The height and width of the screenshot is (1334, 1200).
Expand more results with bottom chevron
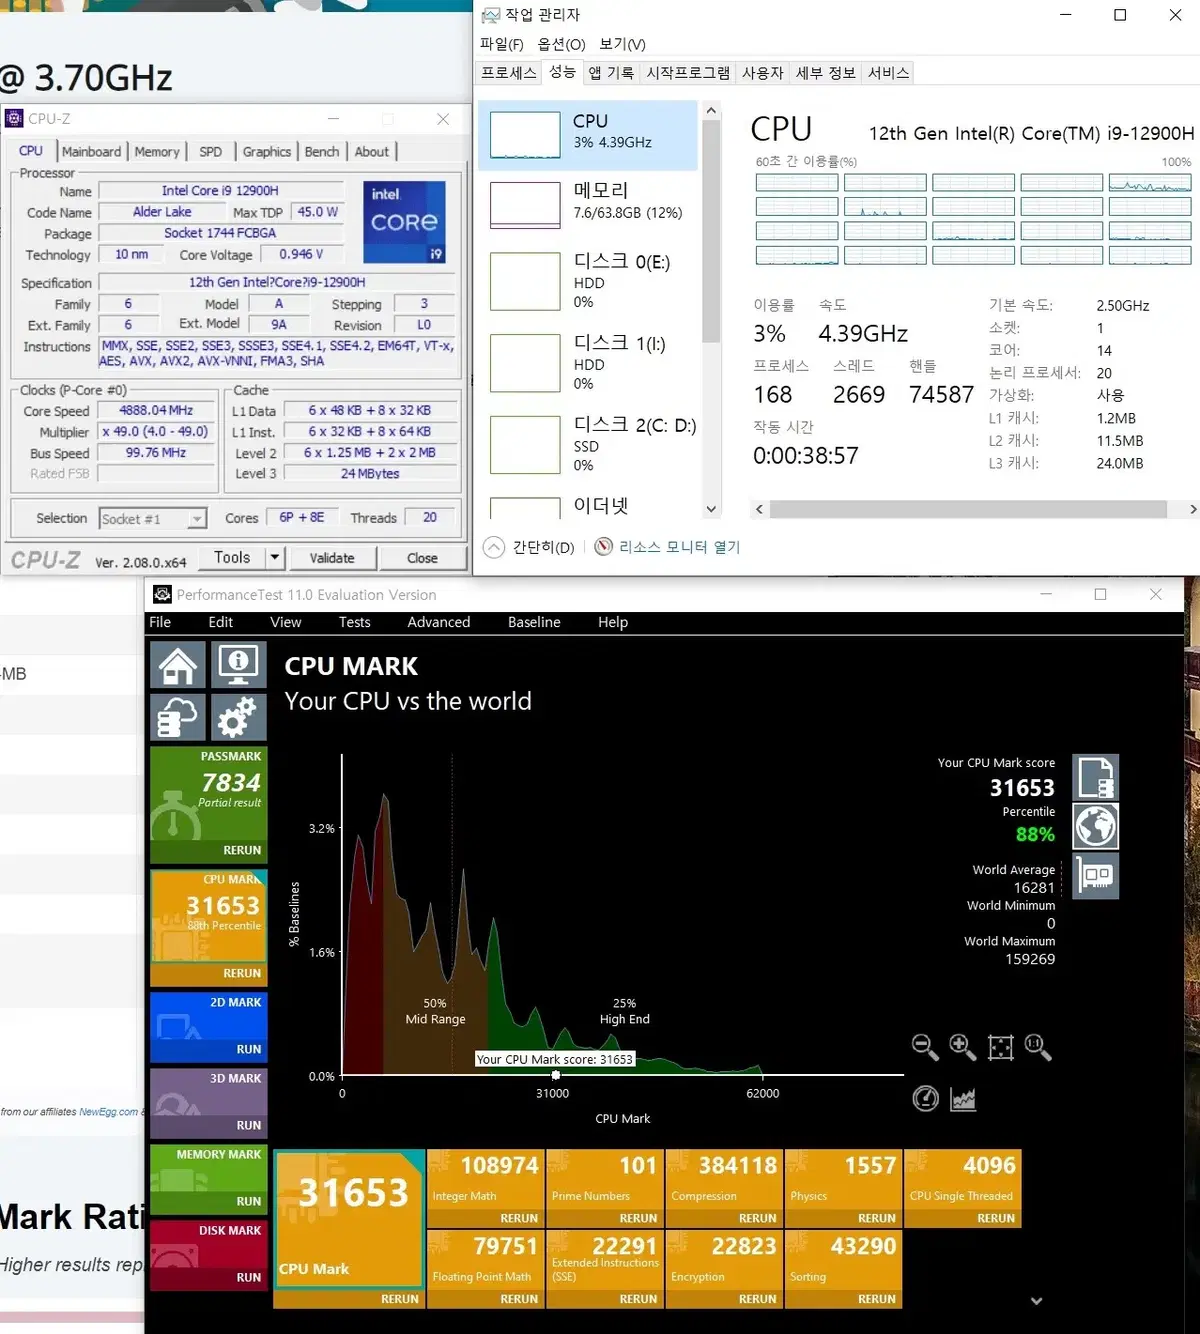[1036, 1301]
